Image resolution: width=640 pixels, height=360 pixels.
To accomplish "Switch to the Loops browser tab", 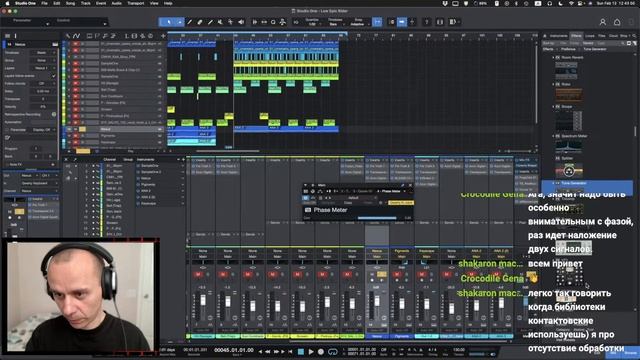I will pyautogui.click(x=590, y=36).
